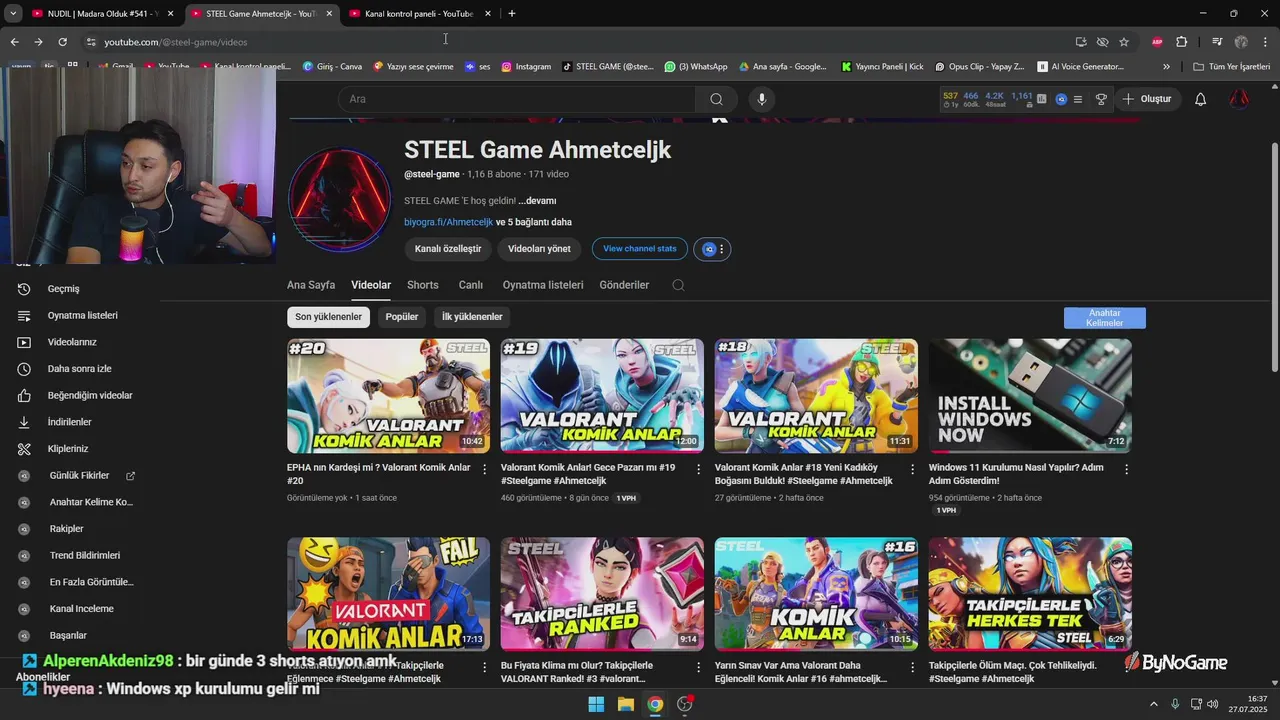Image resolution: width=1280 pixels, height=720 pixels.
Task: Open the INSTALL WINDOWS NOW video thumbnail
Action: point(1030,396)
